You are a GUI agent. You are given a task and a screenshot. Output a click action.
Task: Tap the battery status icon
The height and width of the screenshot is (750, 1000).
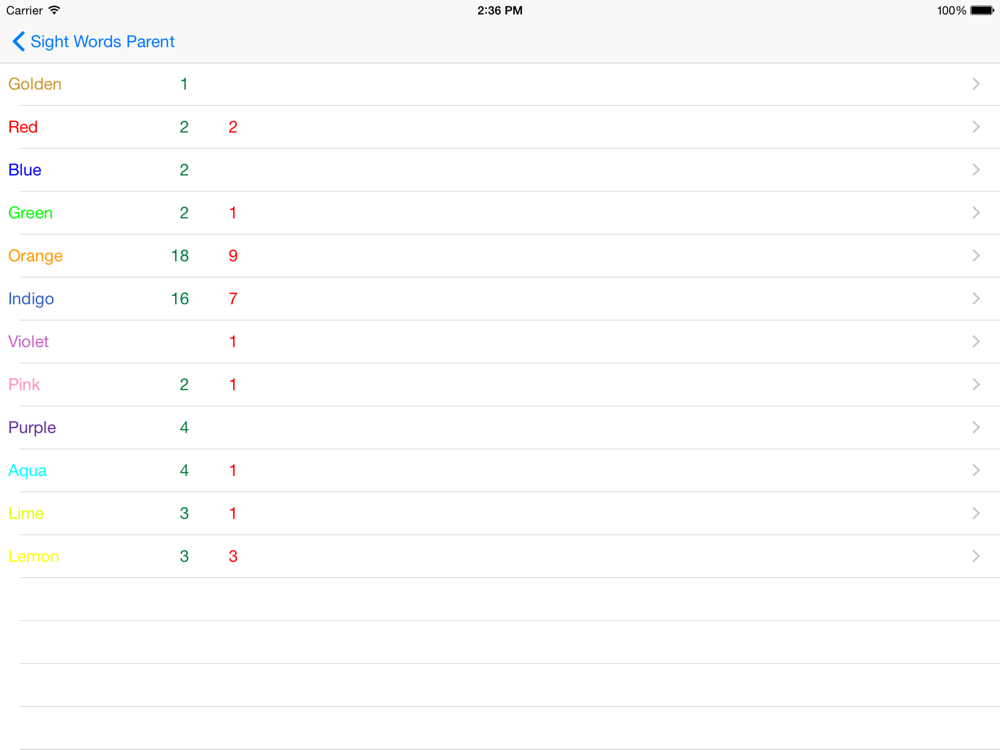(x=982, y=10)
